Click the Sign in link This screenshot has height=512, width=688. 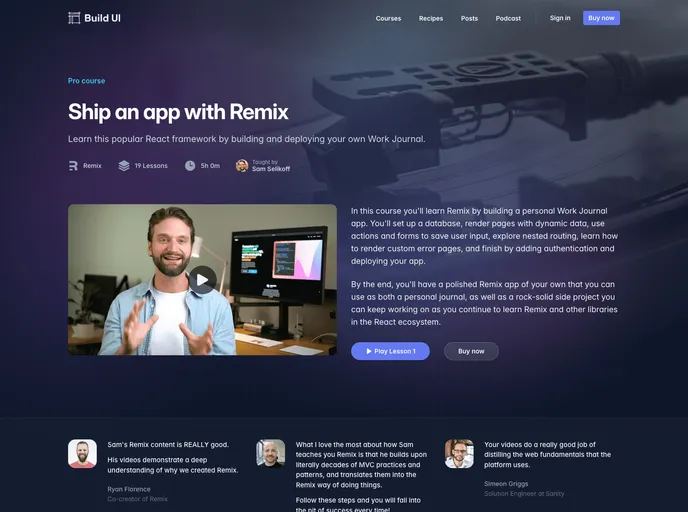coord(560,18)
